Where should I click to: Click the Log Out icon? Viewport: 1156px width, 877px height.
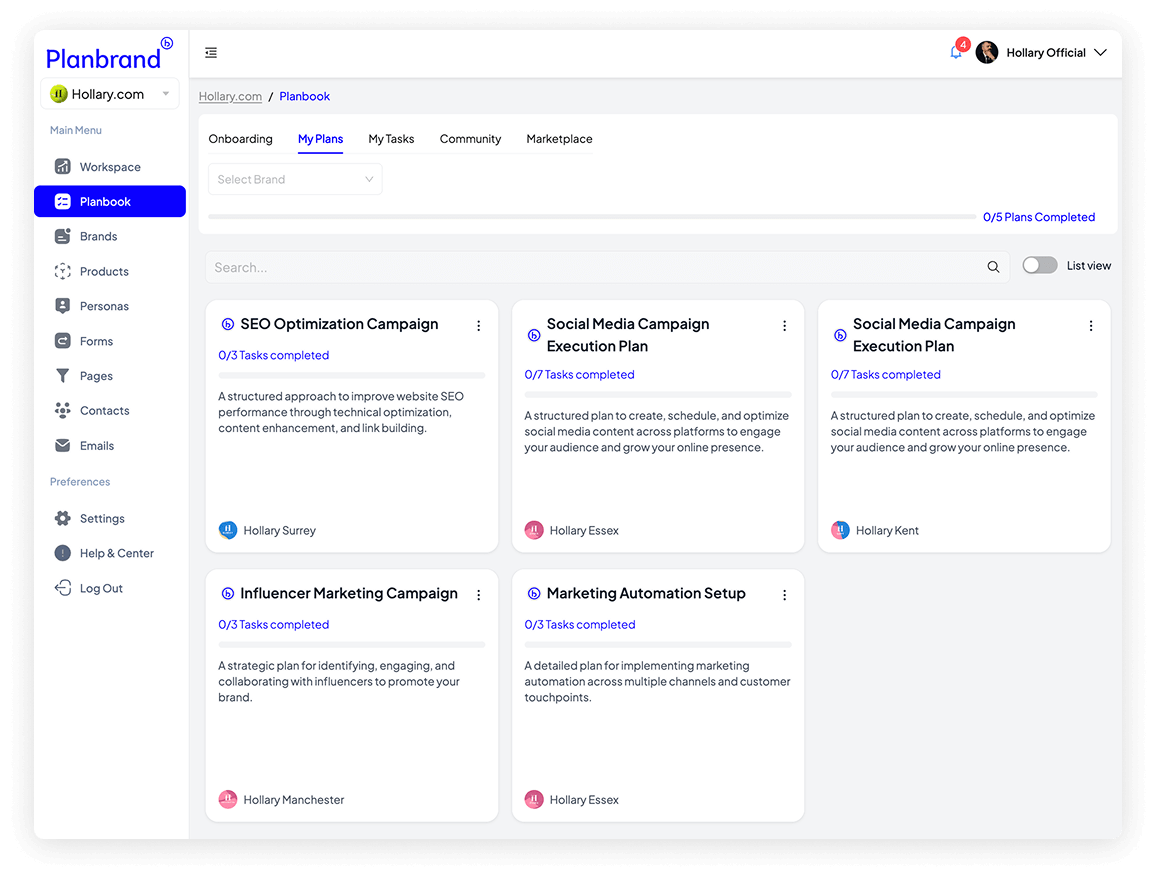(63, 588)
